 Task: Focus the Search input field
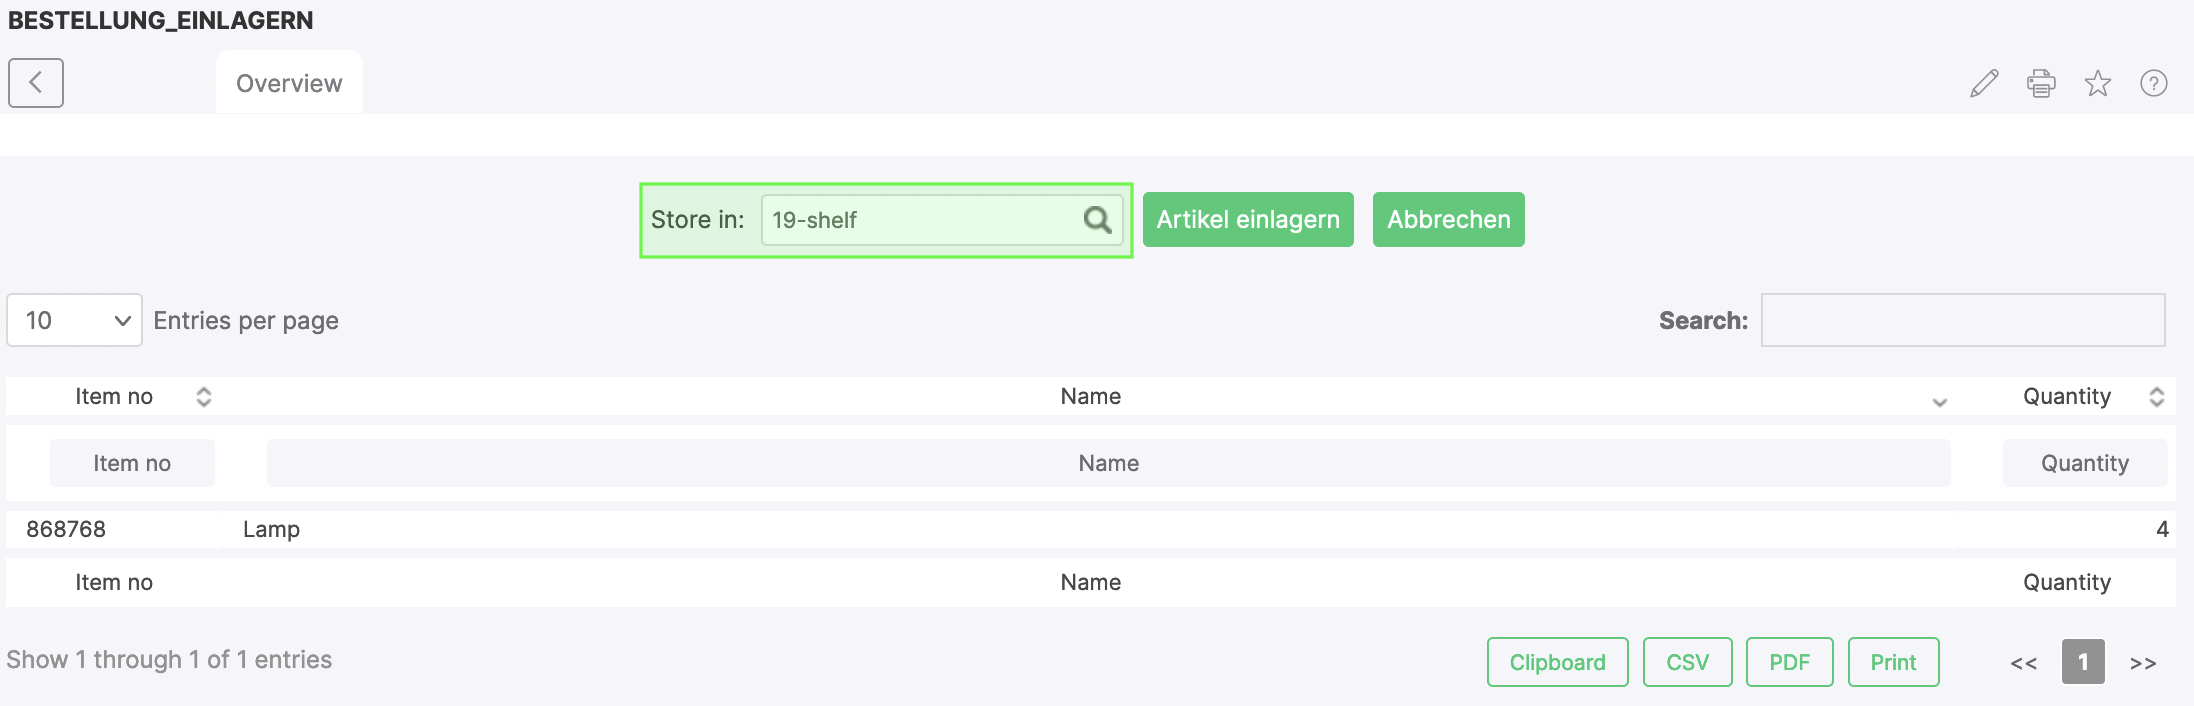(1962, 320)
